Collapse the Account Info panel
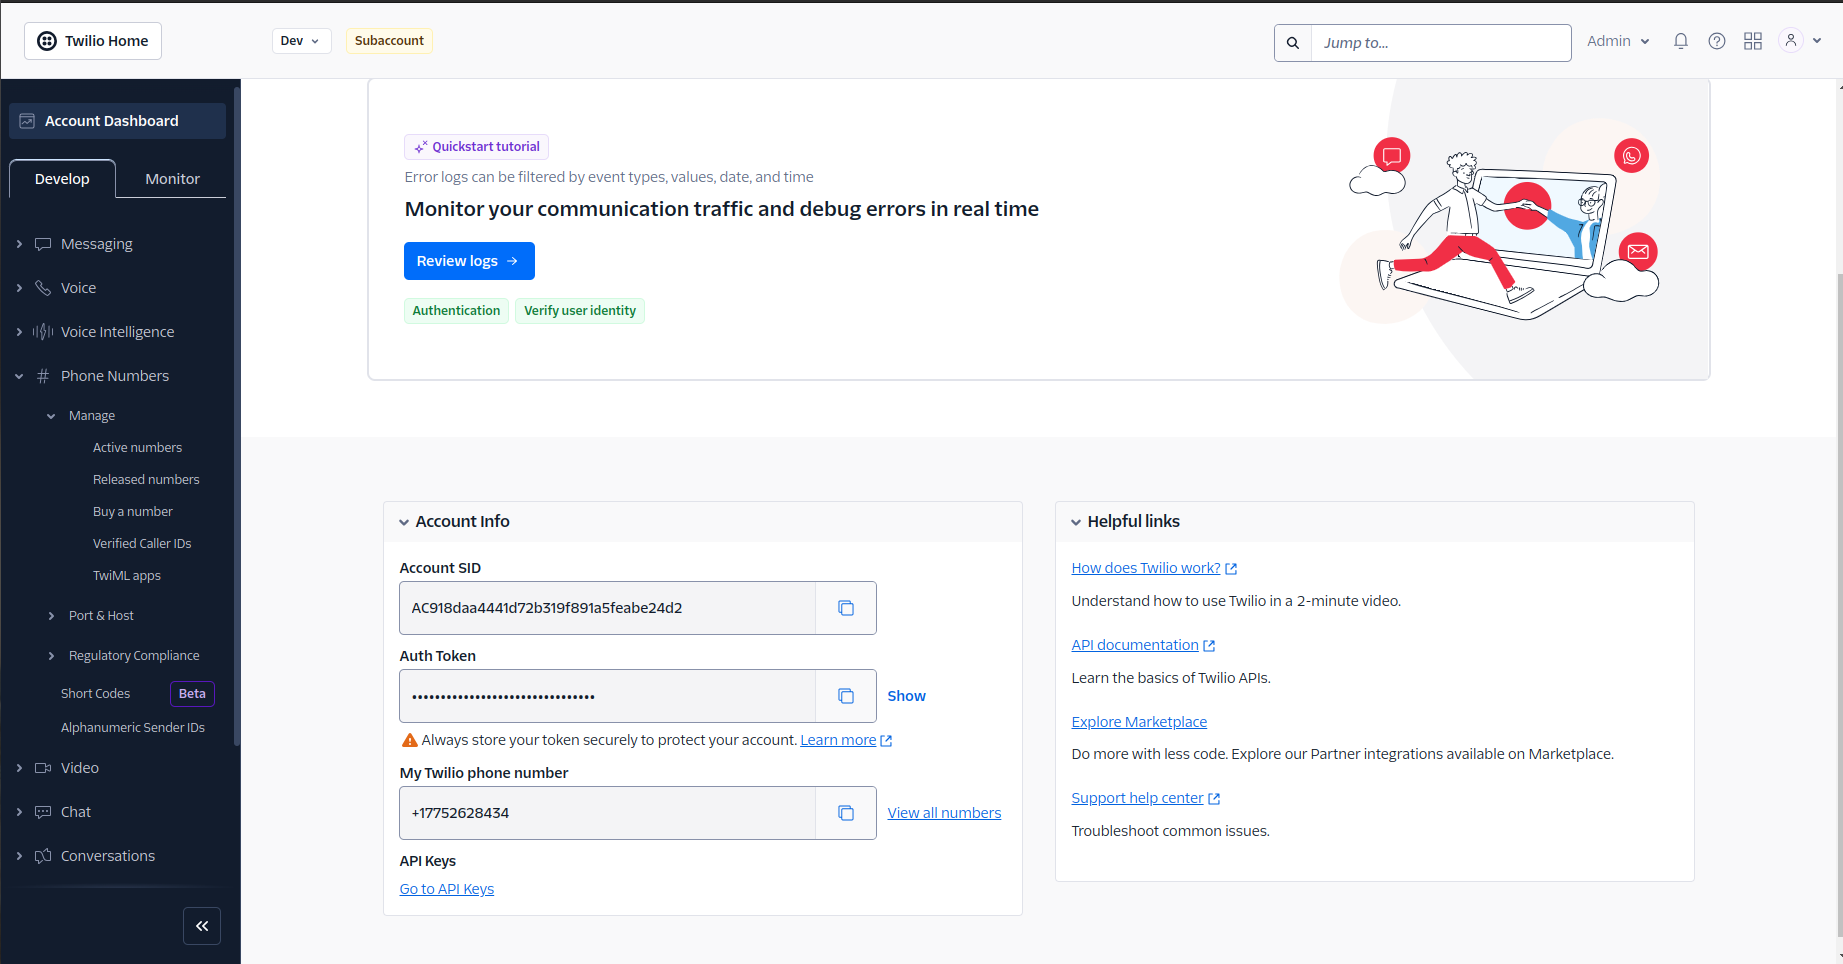The width and height of the screenshot is (1843, 964). point(404,522)
